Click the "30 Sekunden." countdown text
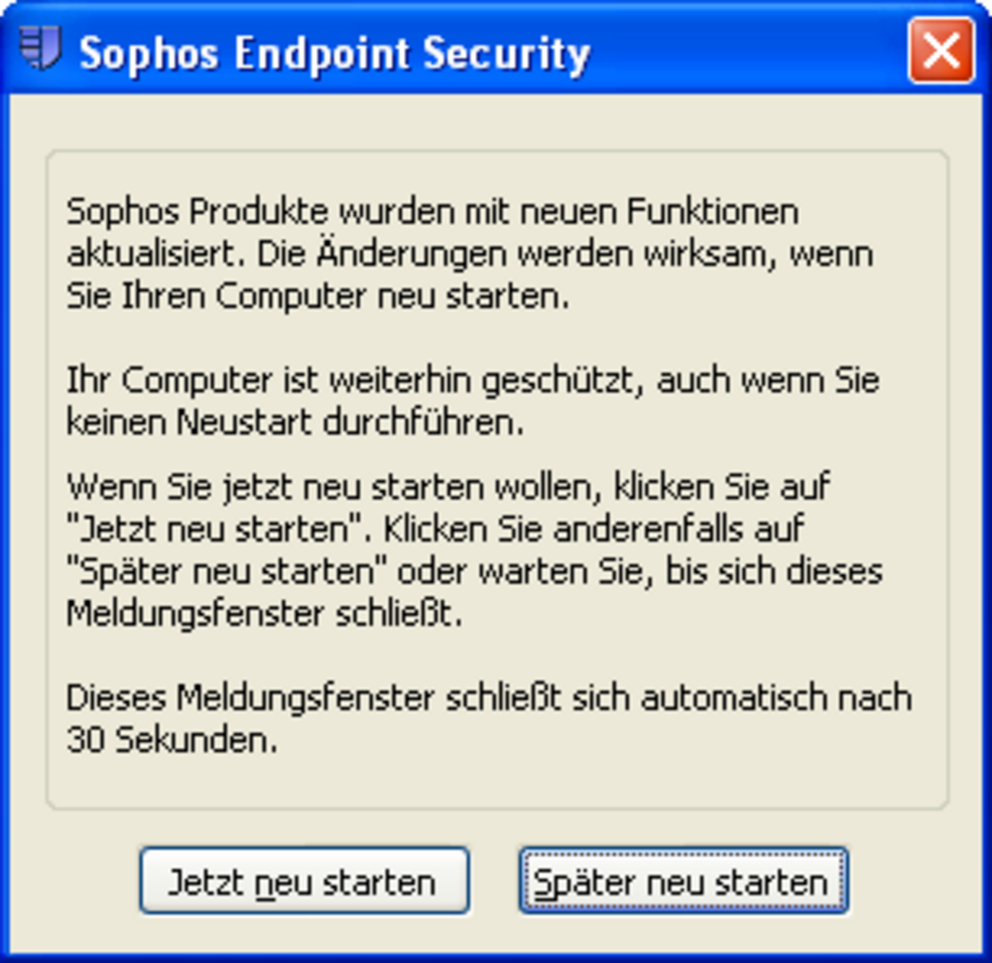 (x=172, y=740)
